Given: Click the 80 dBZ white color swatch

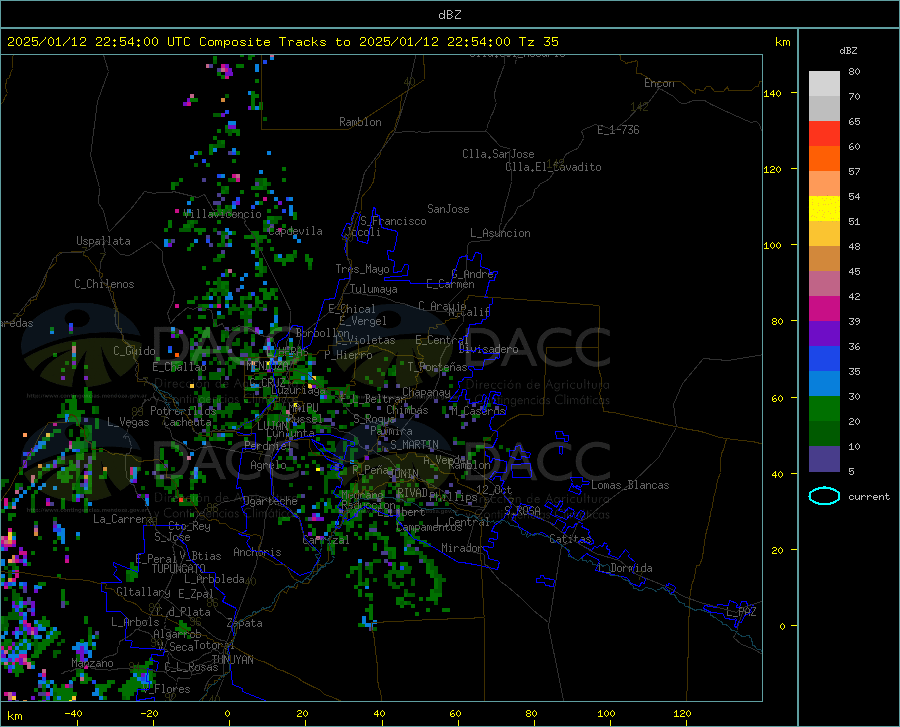Looking at the screenshot, I should 824,84.
